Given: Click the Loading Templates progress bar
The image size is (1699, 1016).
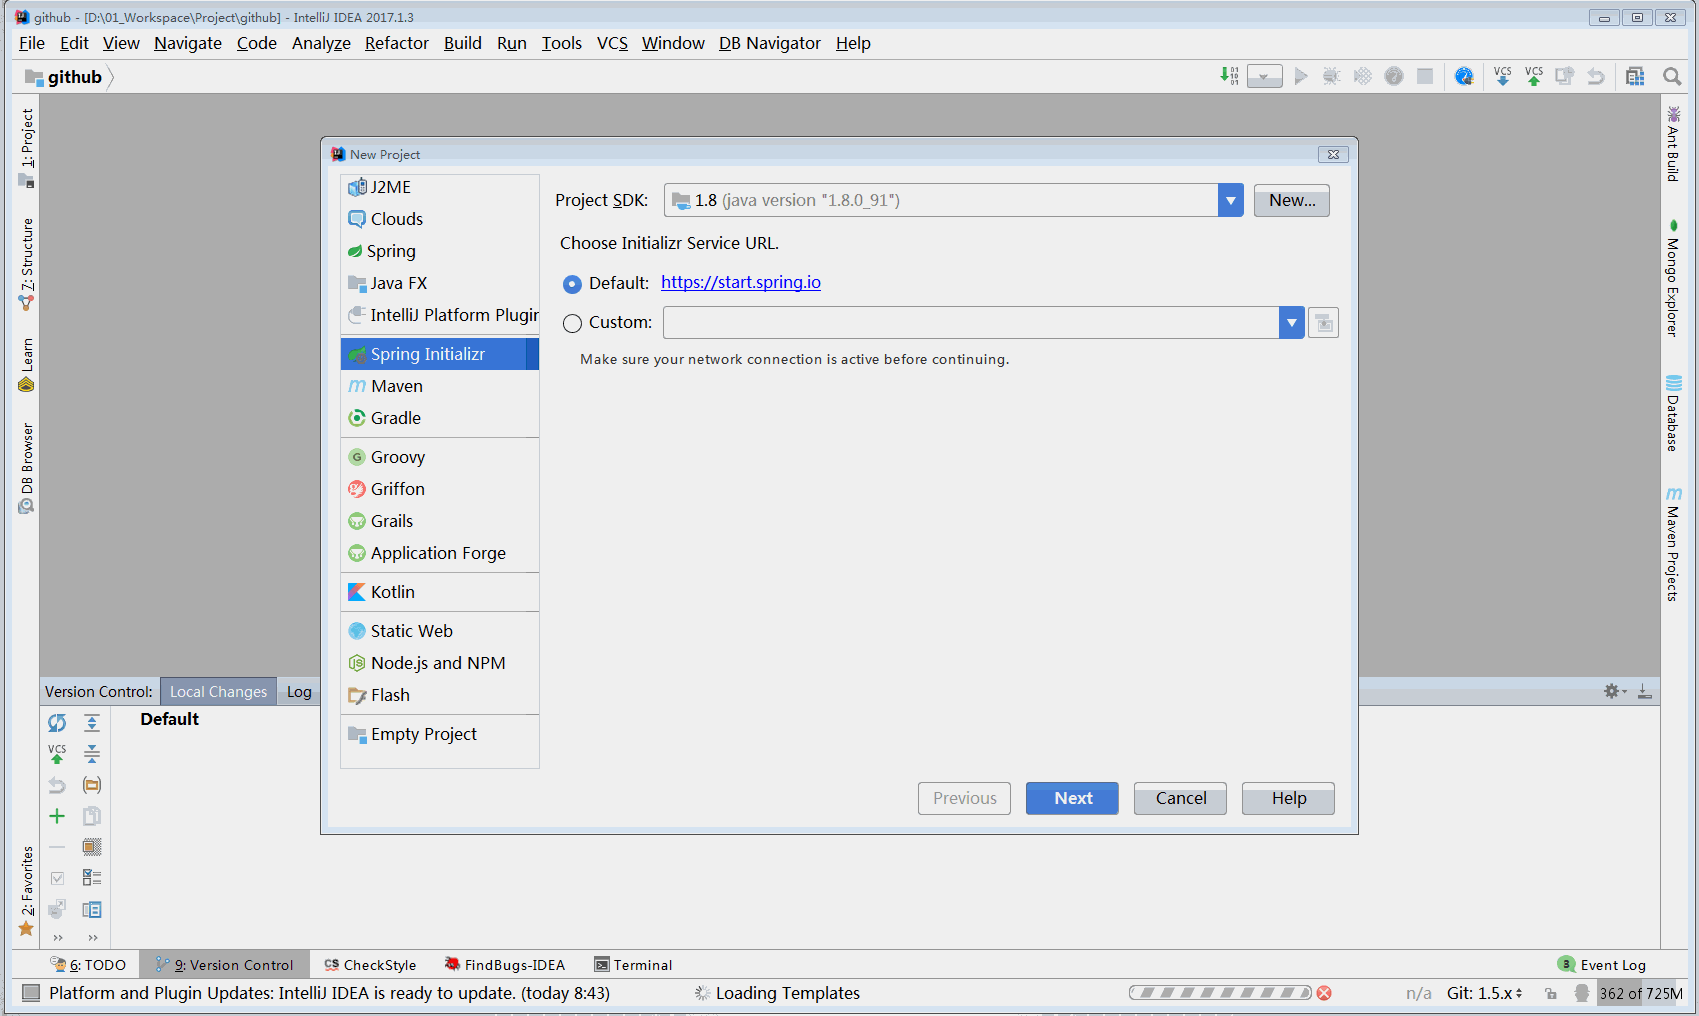Looking at the screenshot, I should [1220, 993].
